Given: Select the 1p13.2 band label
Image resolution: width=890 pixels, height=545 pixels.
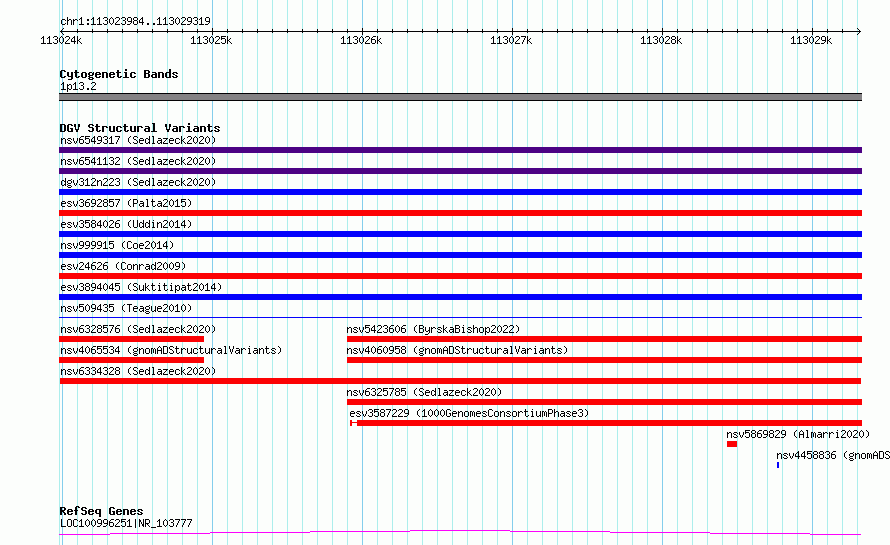Looking at the screenshot, I should pyautogui.click(x=78, y=86).
